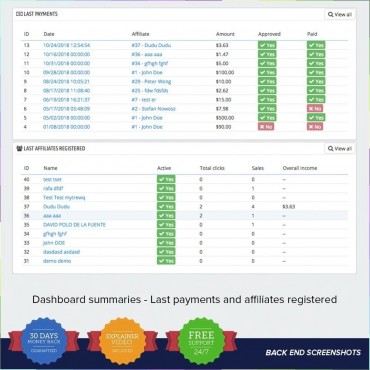Click the Last Affiliates Registered users icon

click(x=19, y=148)
